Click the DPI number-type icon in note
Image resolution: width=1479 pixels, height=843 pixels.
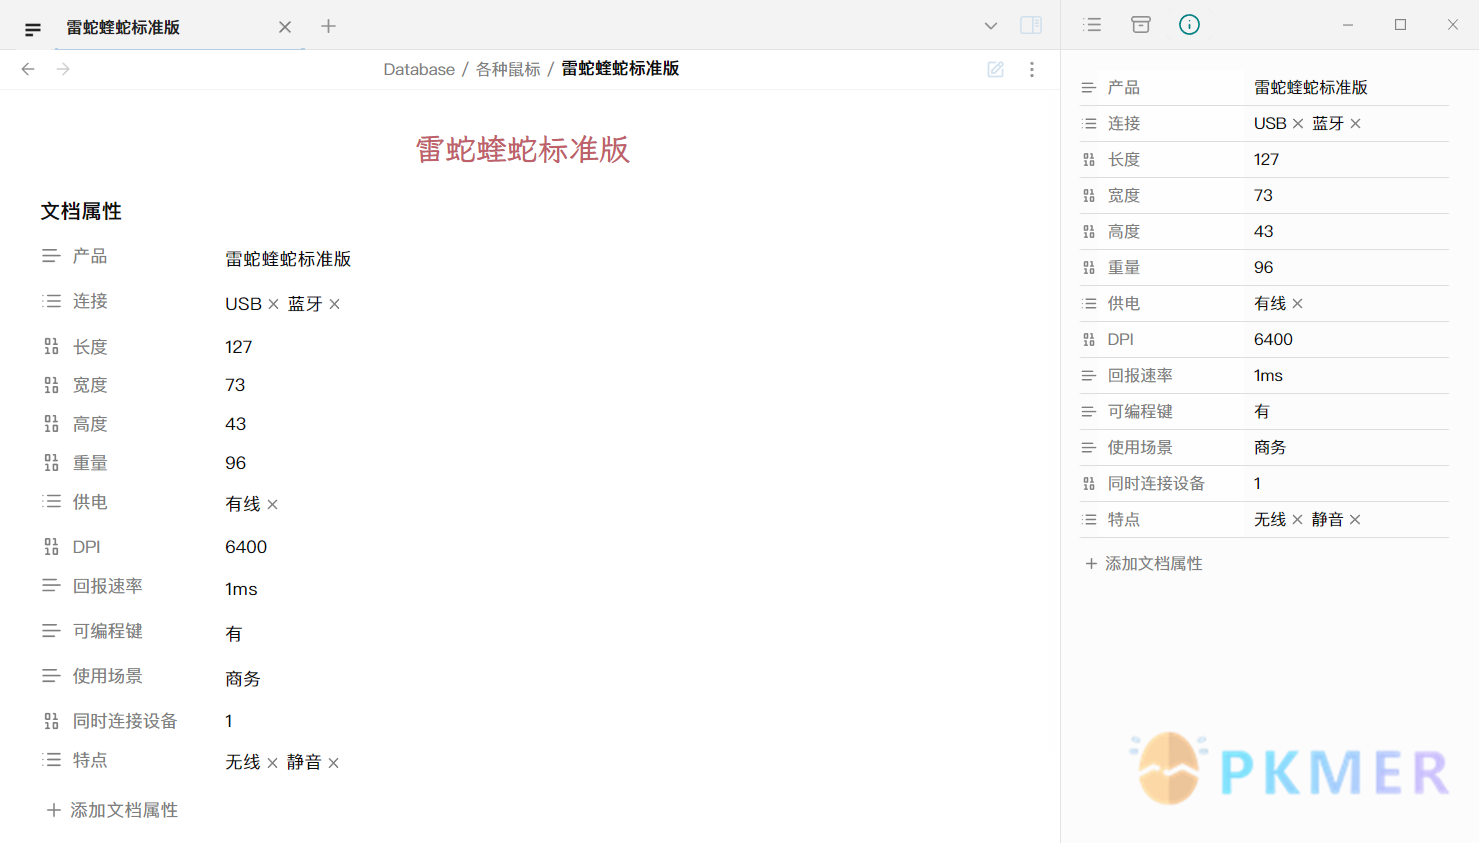tap(51, 547)
